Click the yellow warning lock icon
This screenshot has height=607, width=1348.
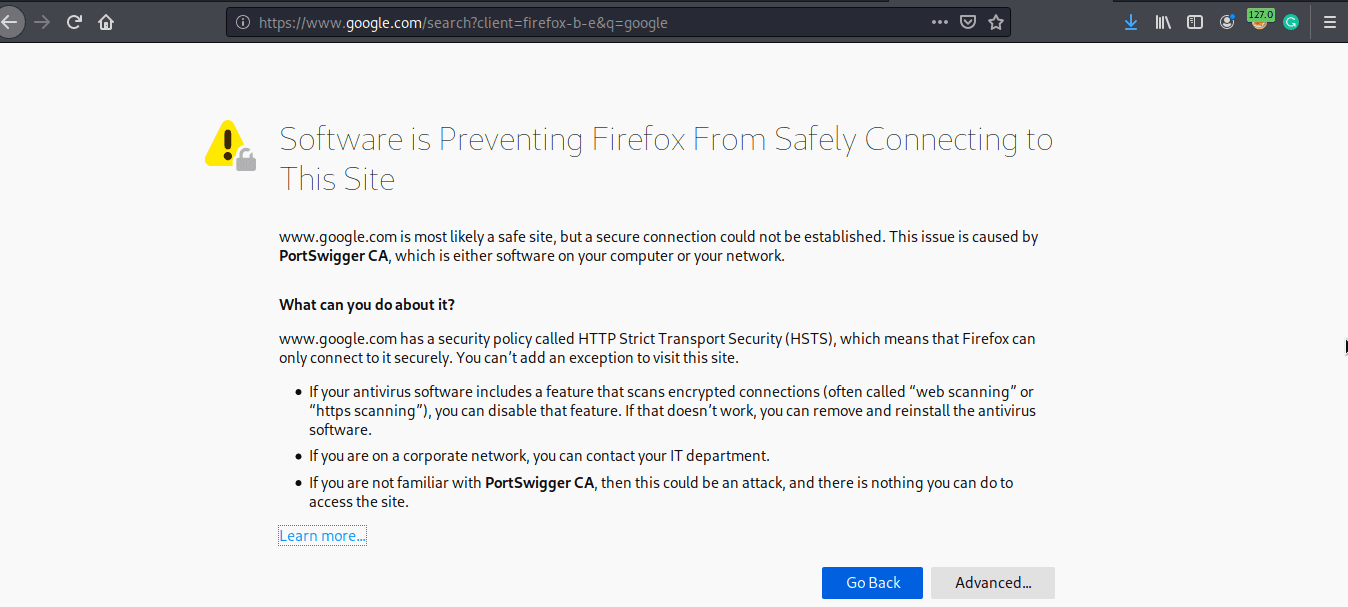[x=230, y=145]
